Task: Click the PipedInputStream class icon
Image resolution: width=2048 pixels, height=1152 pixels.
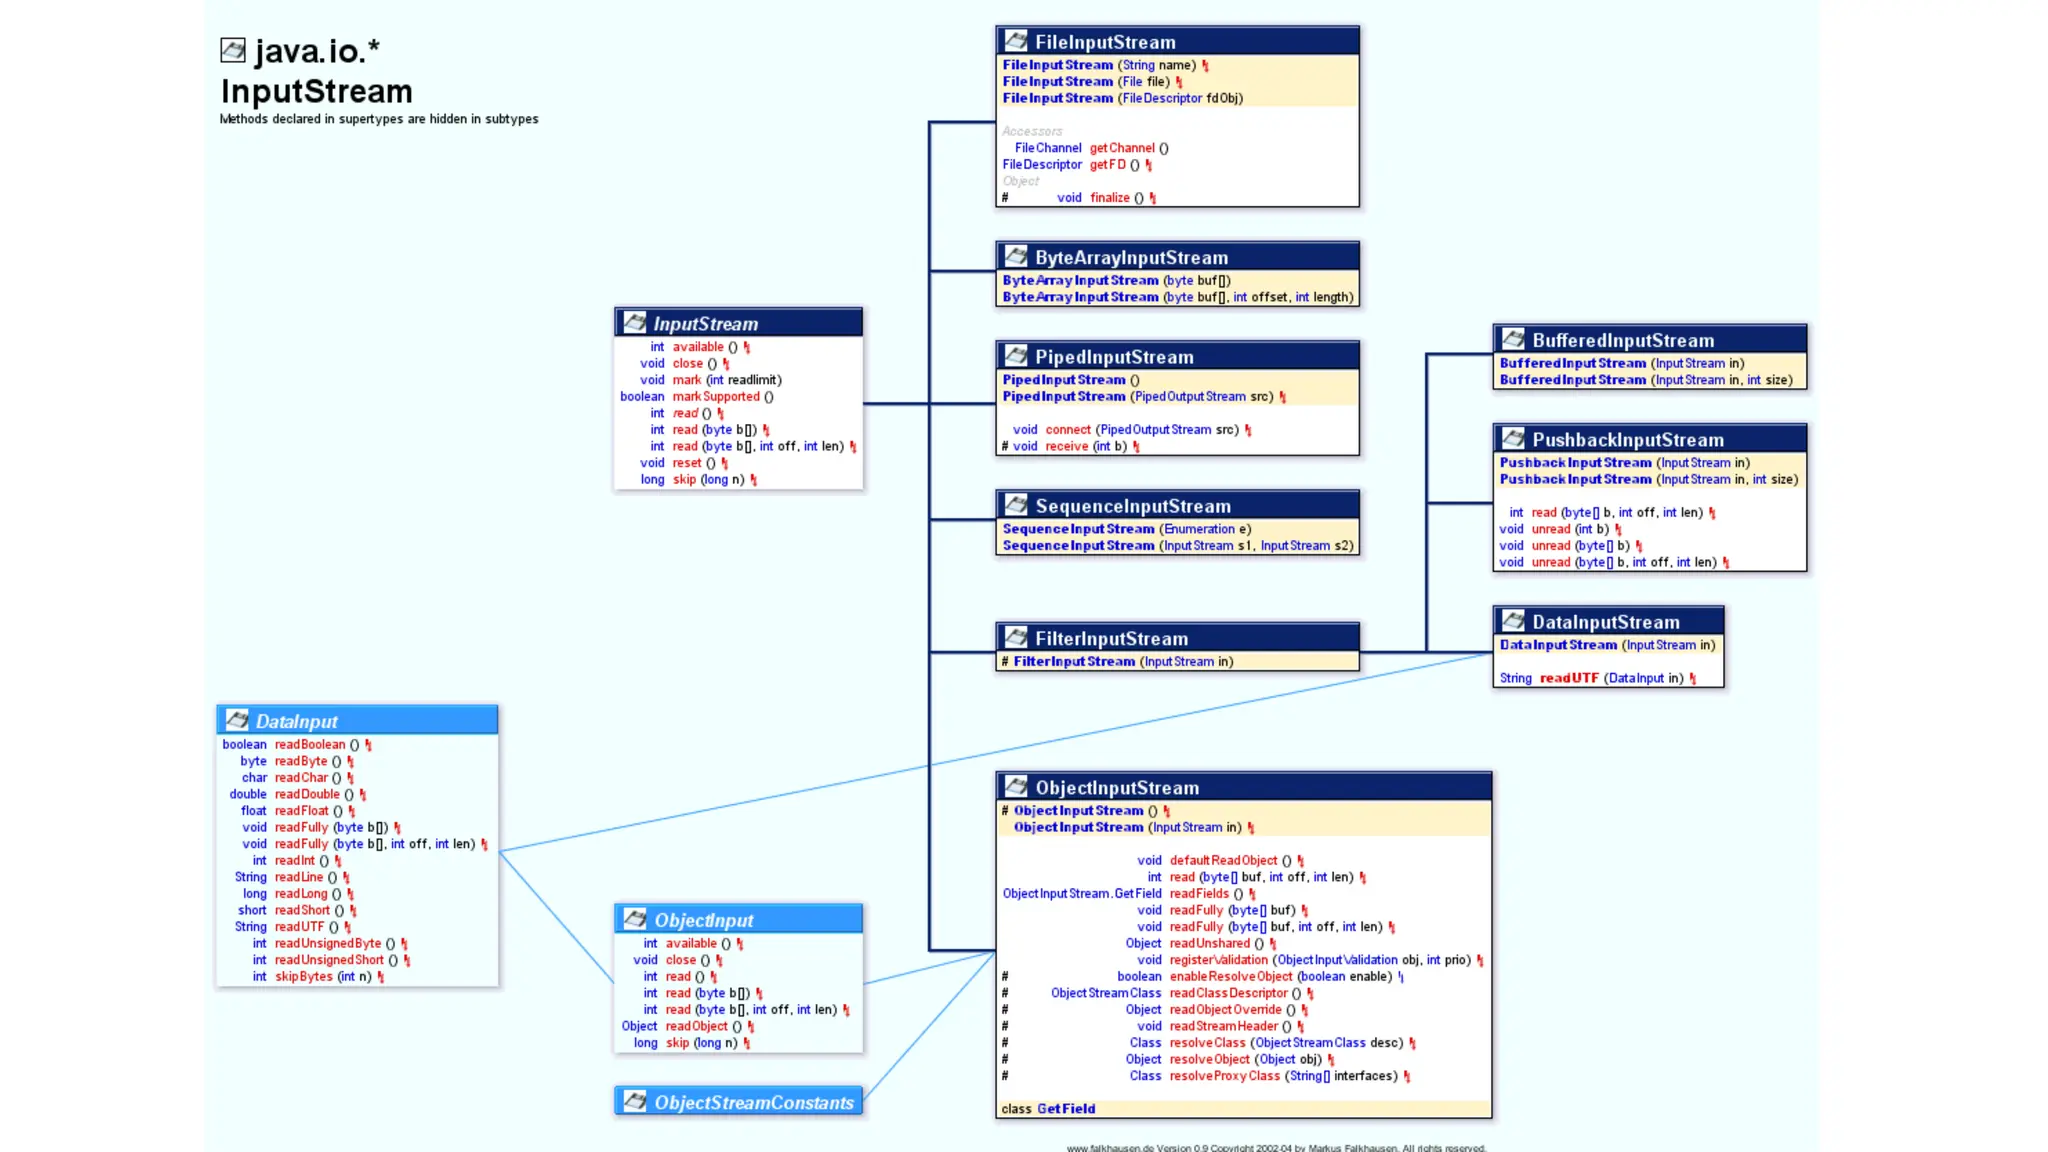Action: (1016, 356)
